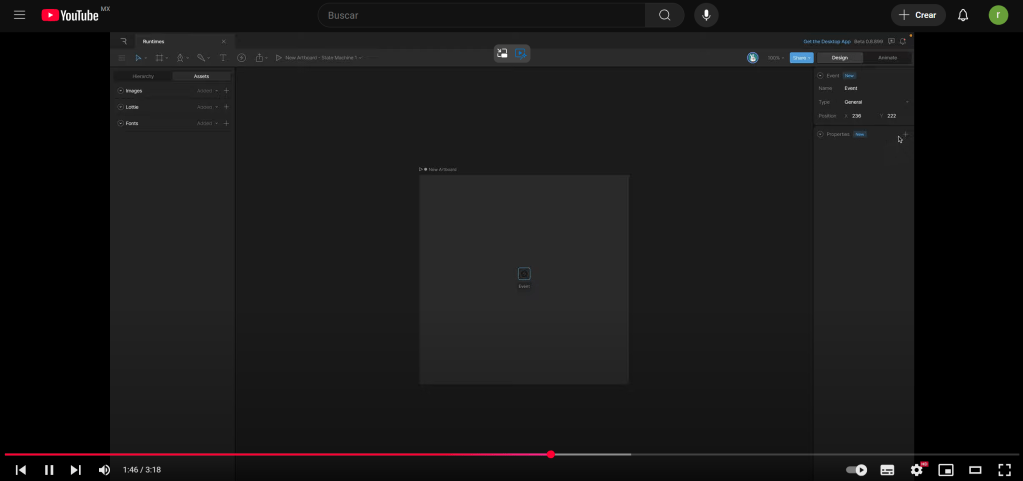1023x481 pixels.
Task: Add an image asset with plus icon
Action: 226,91
